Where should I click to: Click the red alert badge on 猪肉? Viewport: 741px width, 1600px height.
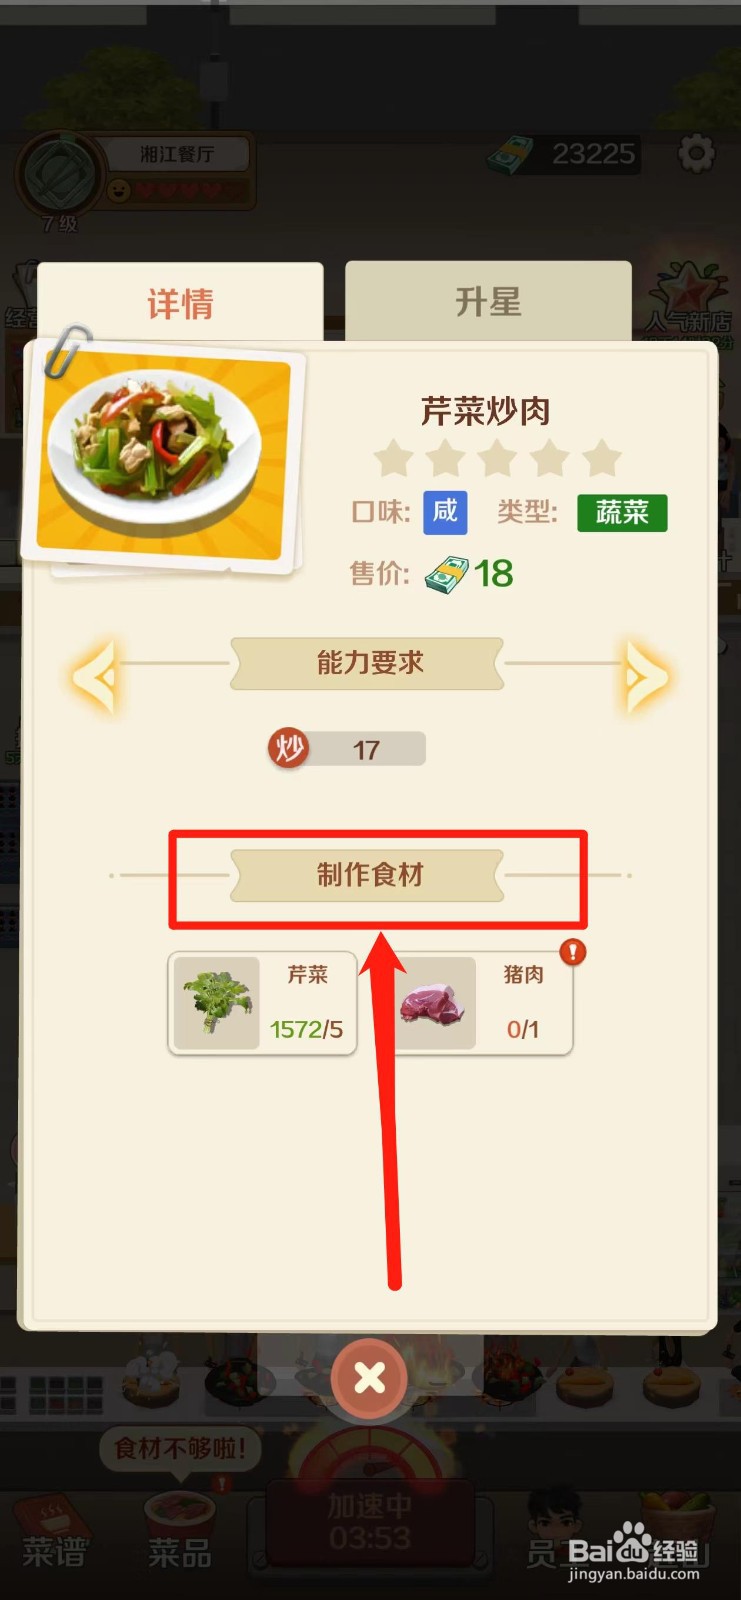point(572,951)
